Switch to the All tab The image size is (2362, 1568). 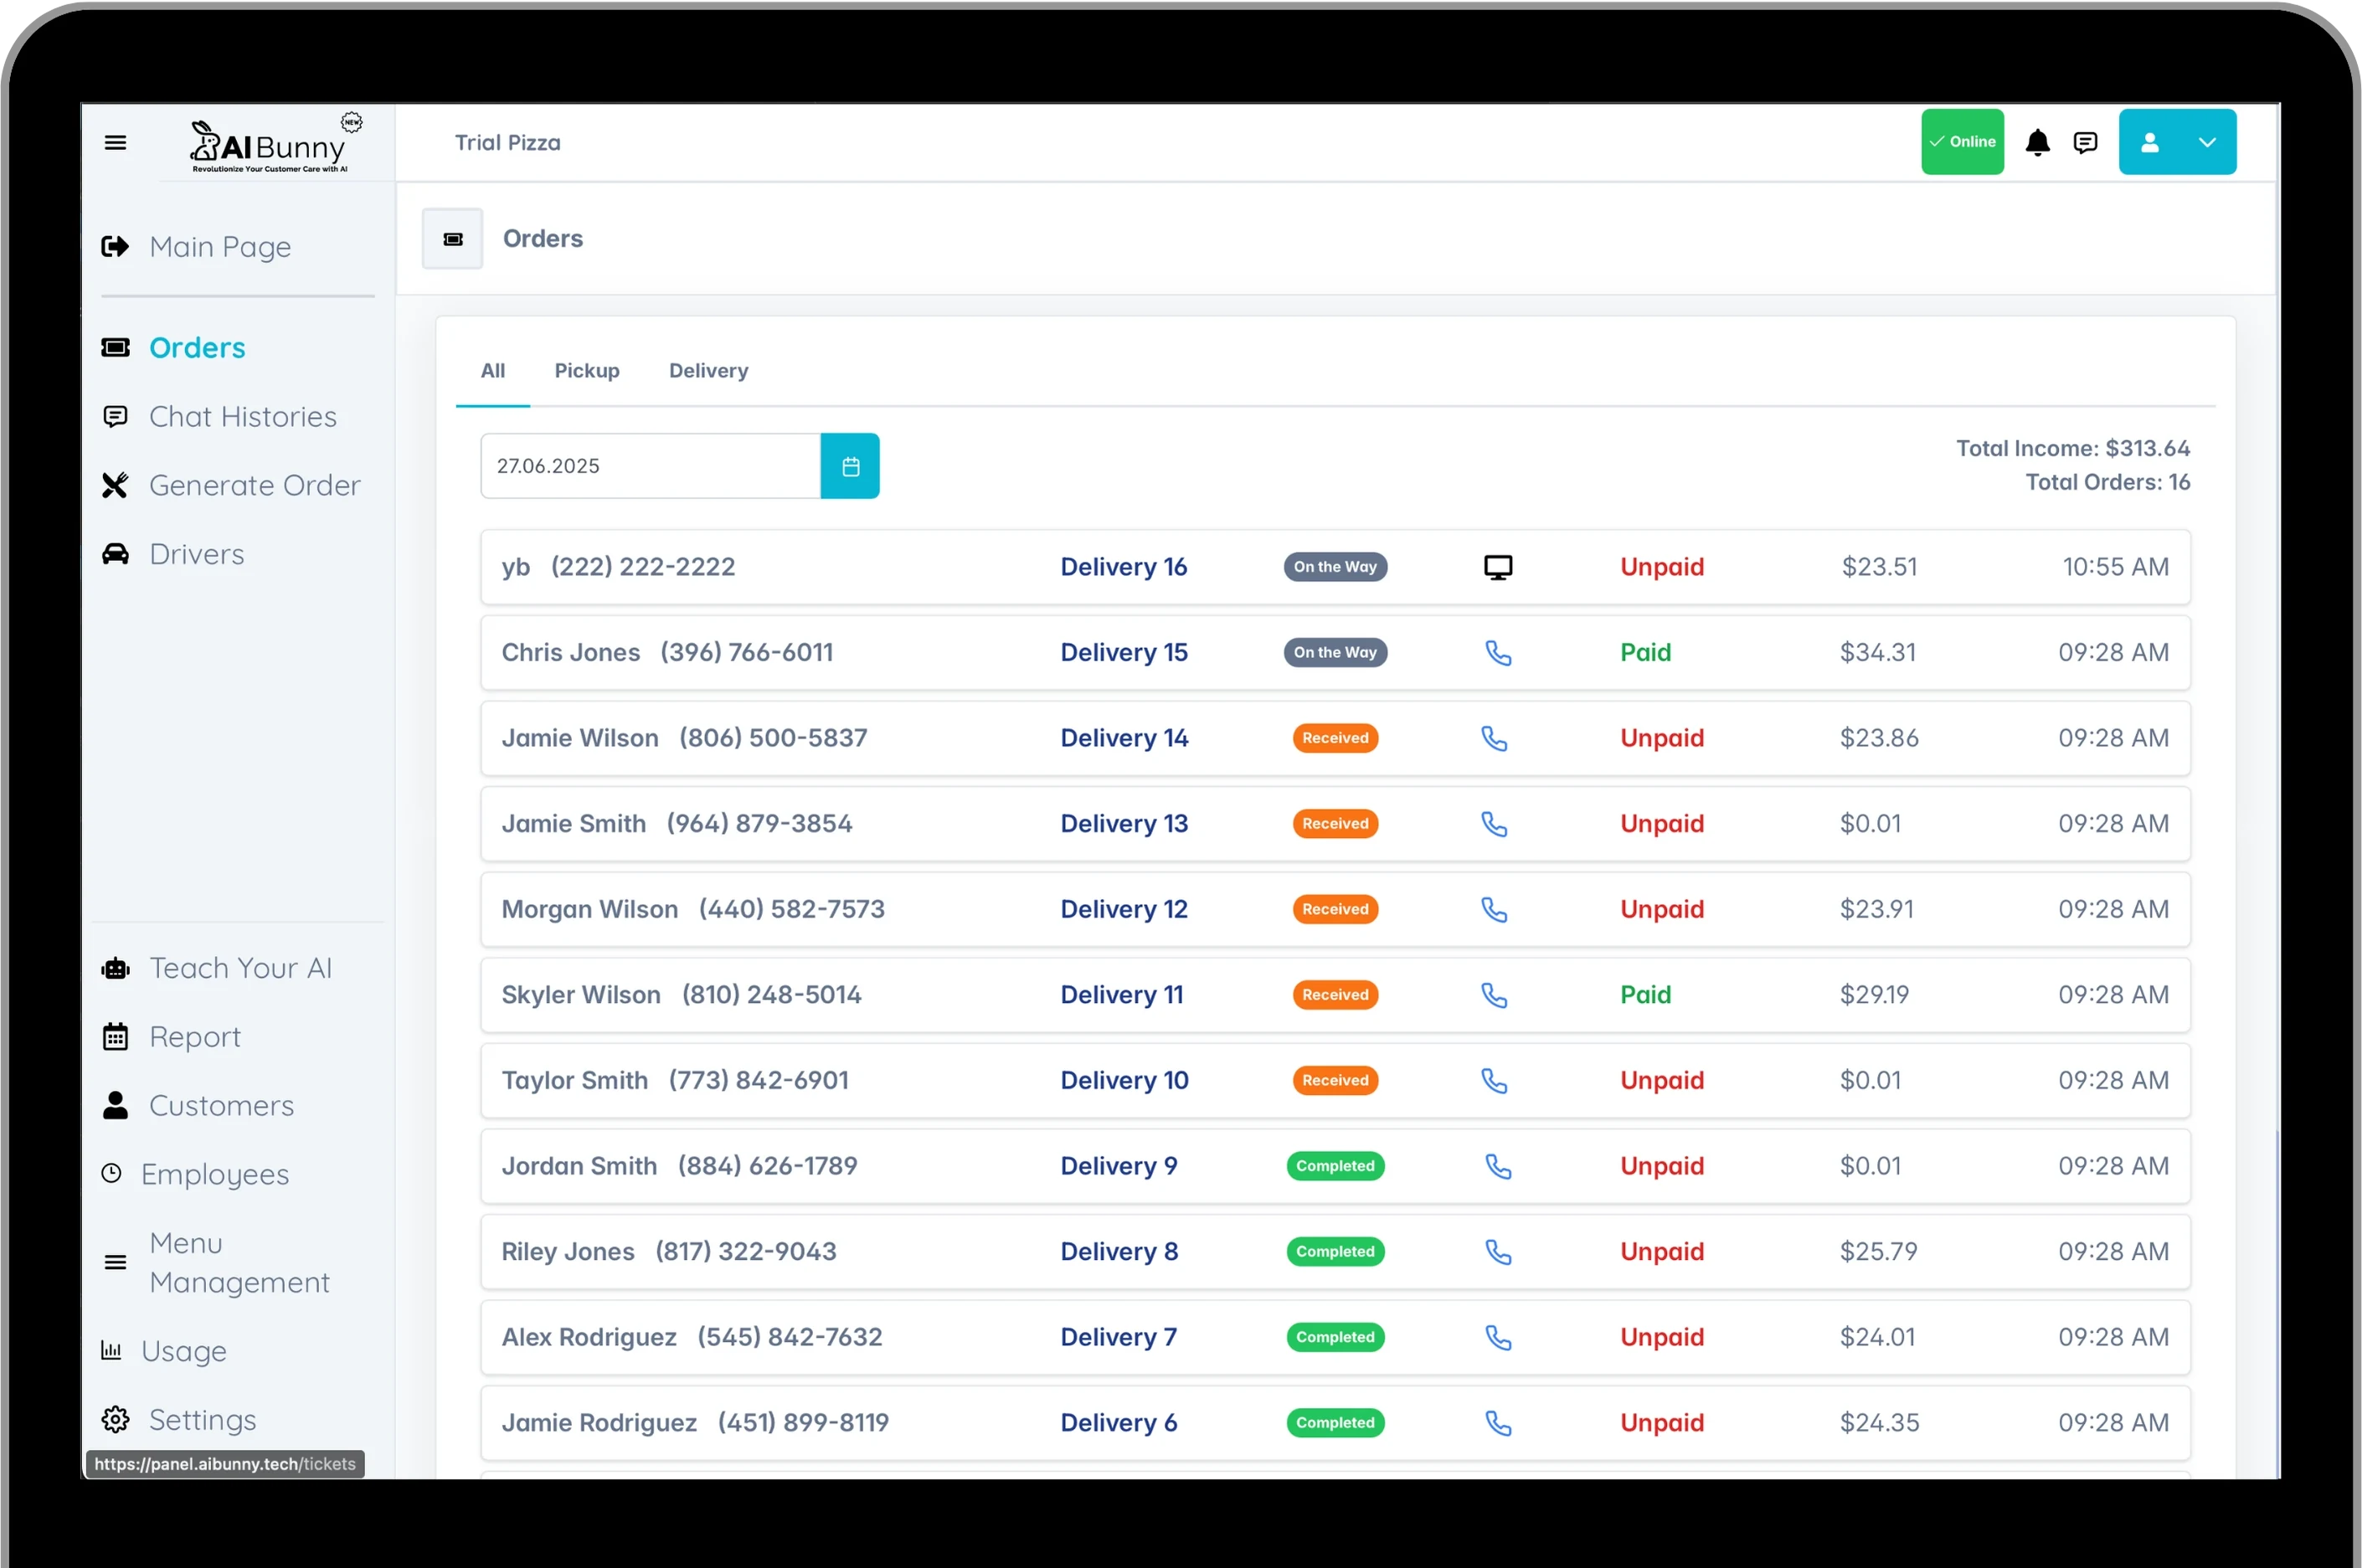pyautogui.click(x=493, y=371)
